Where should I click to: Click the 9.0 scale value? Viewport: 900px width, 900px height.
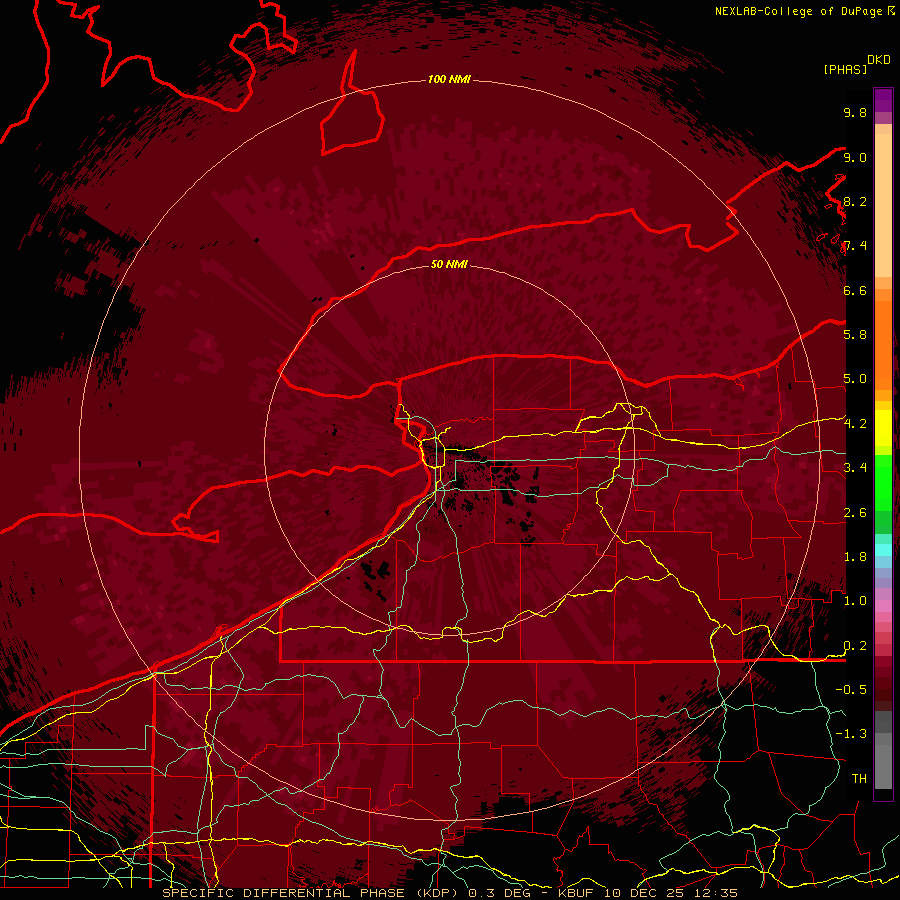[855, 157]
